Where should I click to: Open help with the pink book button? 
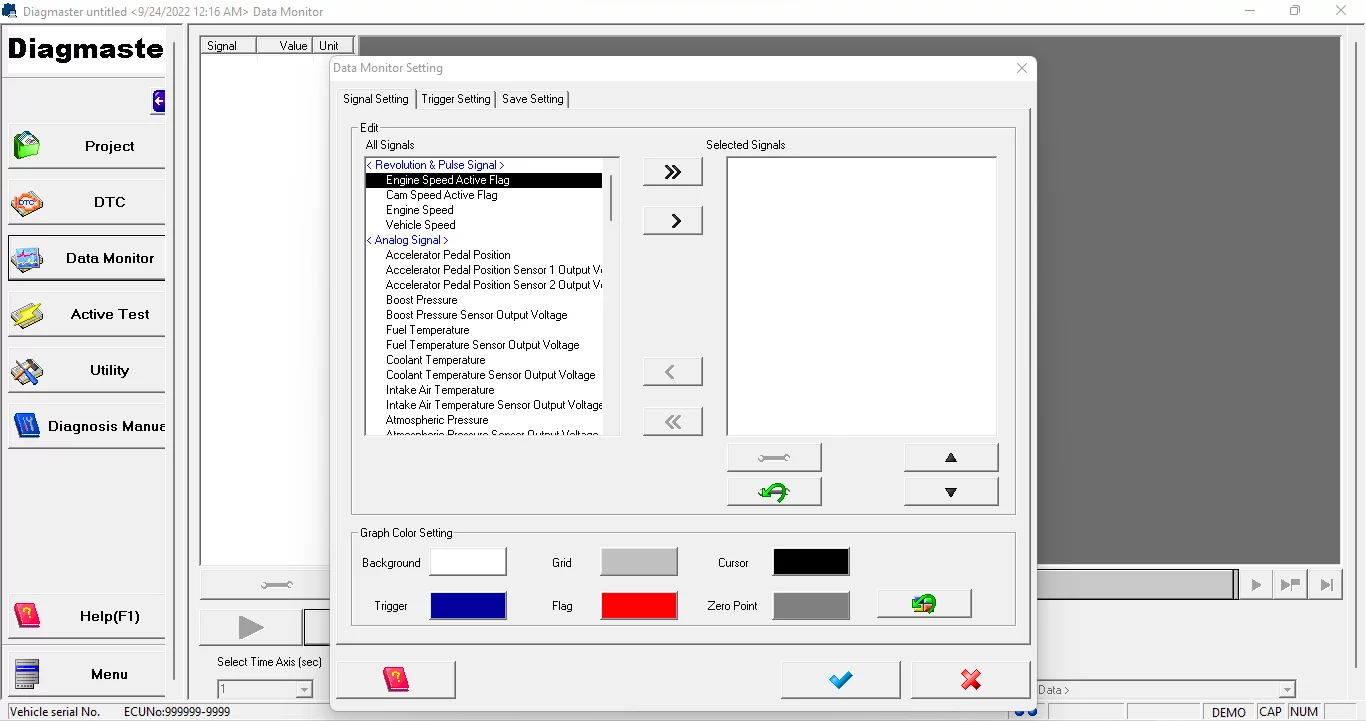point(396,680)
